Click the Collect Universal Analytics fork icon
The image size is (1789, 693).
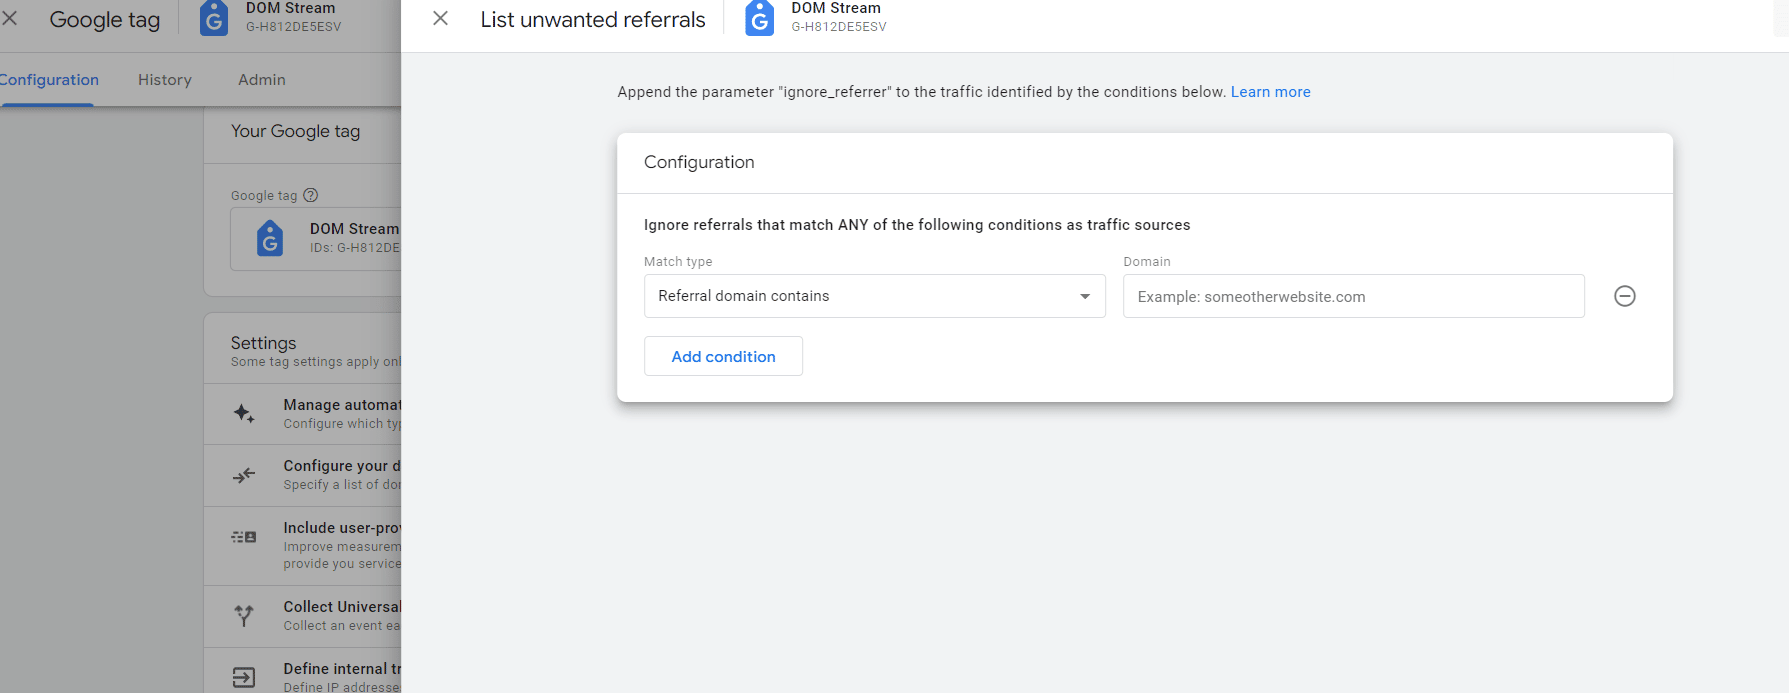(244, 615)
